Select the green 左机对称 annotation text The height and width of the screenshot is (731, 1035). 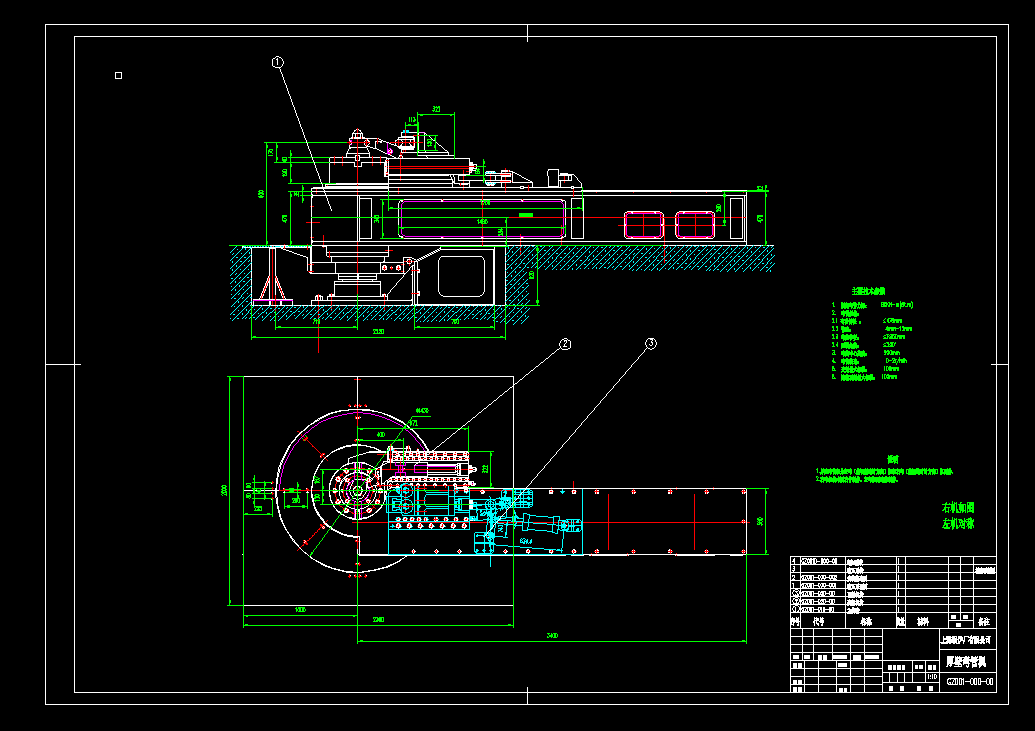(958, 524)
